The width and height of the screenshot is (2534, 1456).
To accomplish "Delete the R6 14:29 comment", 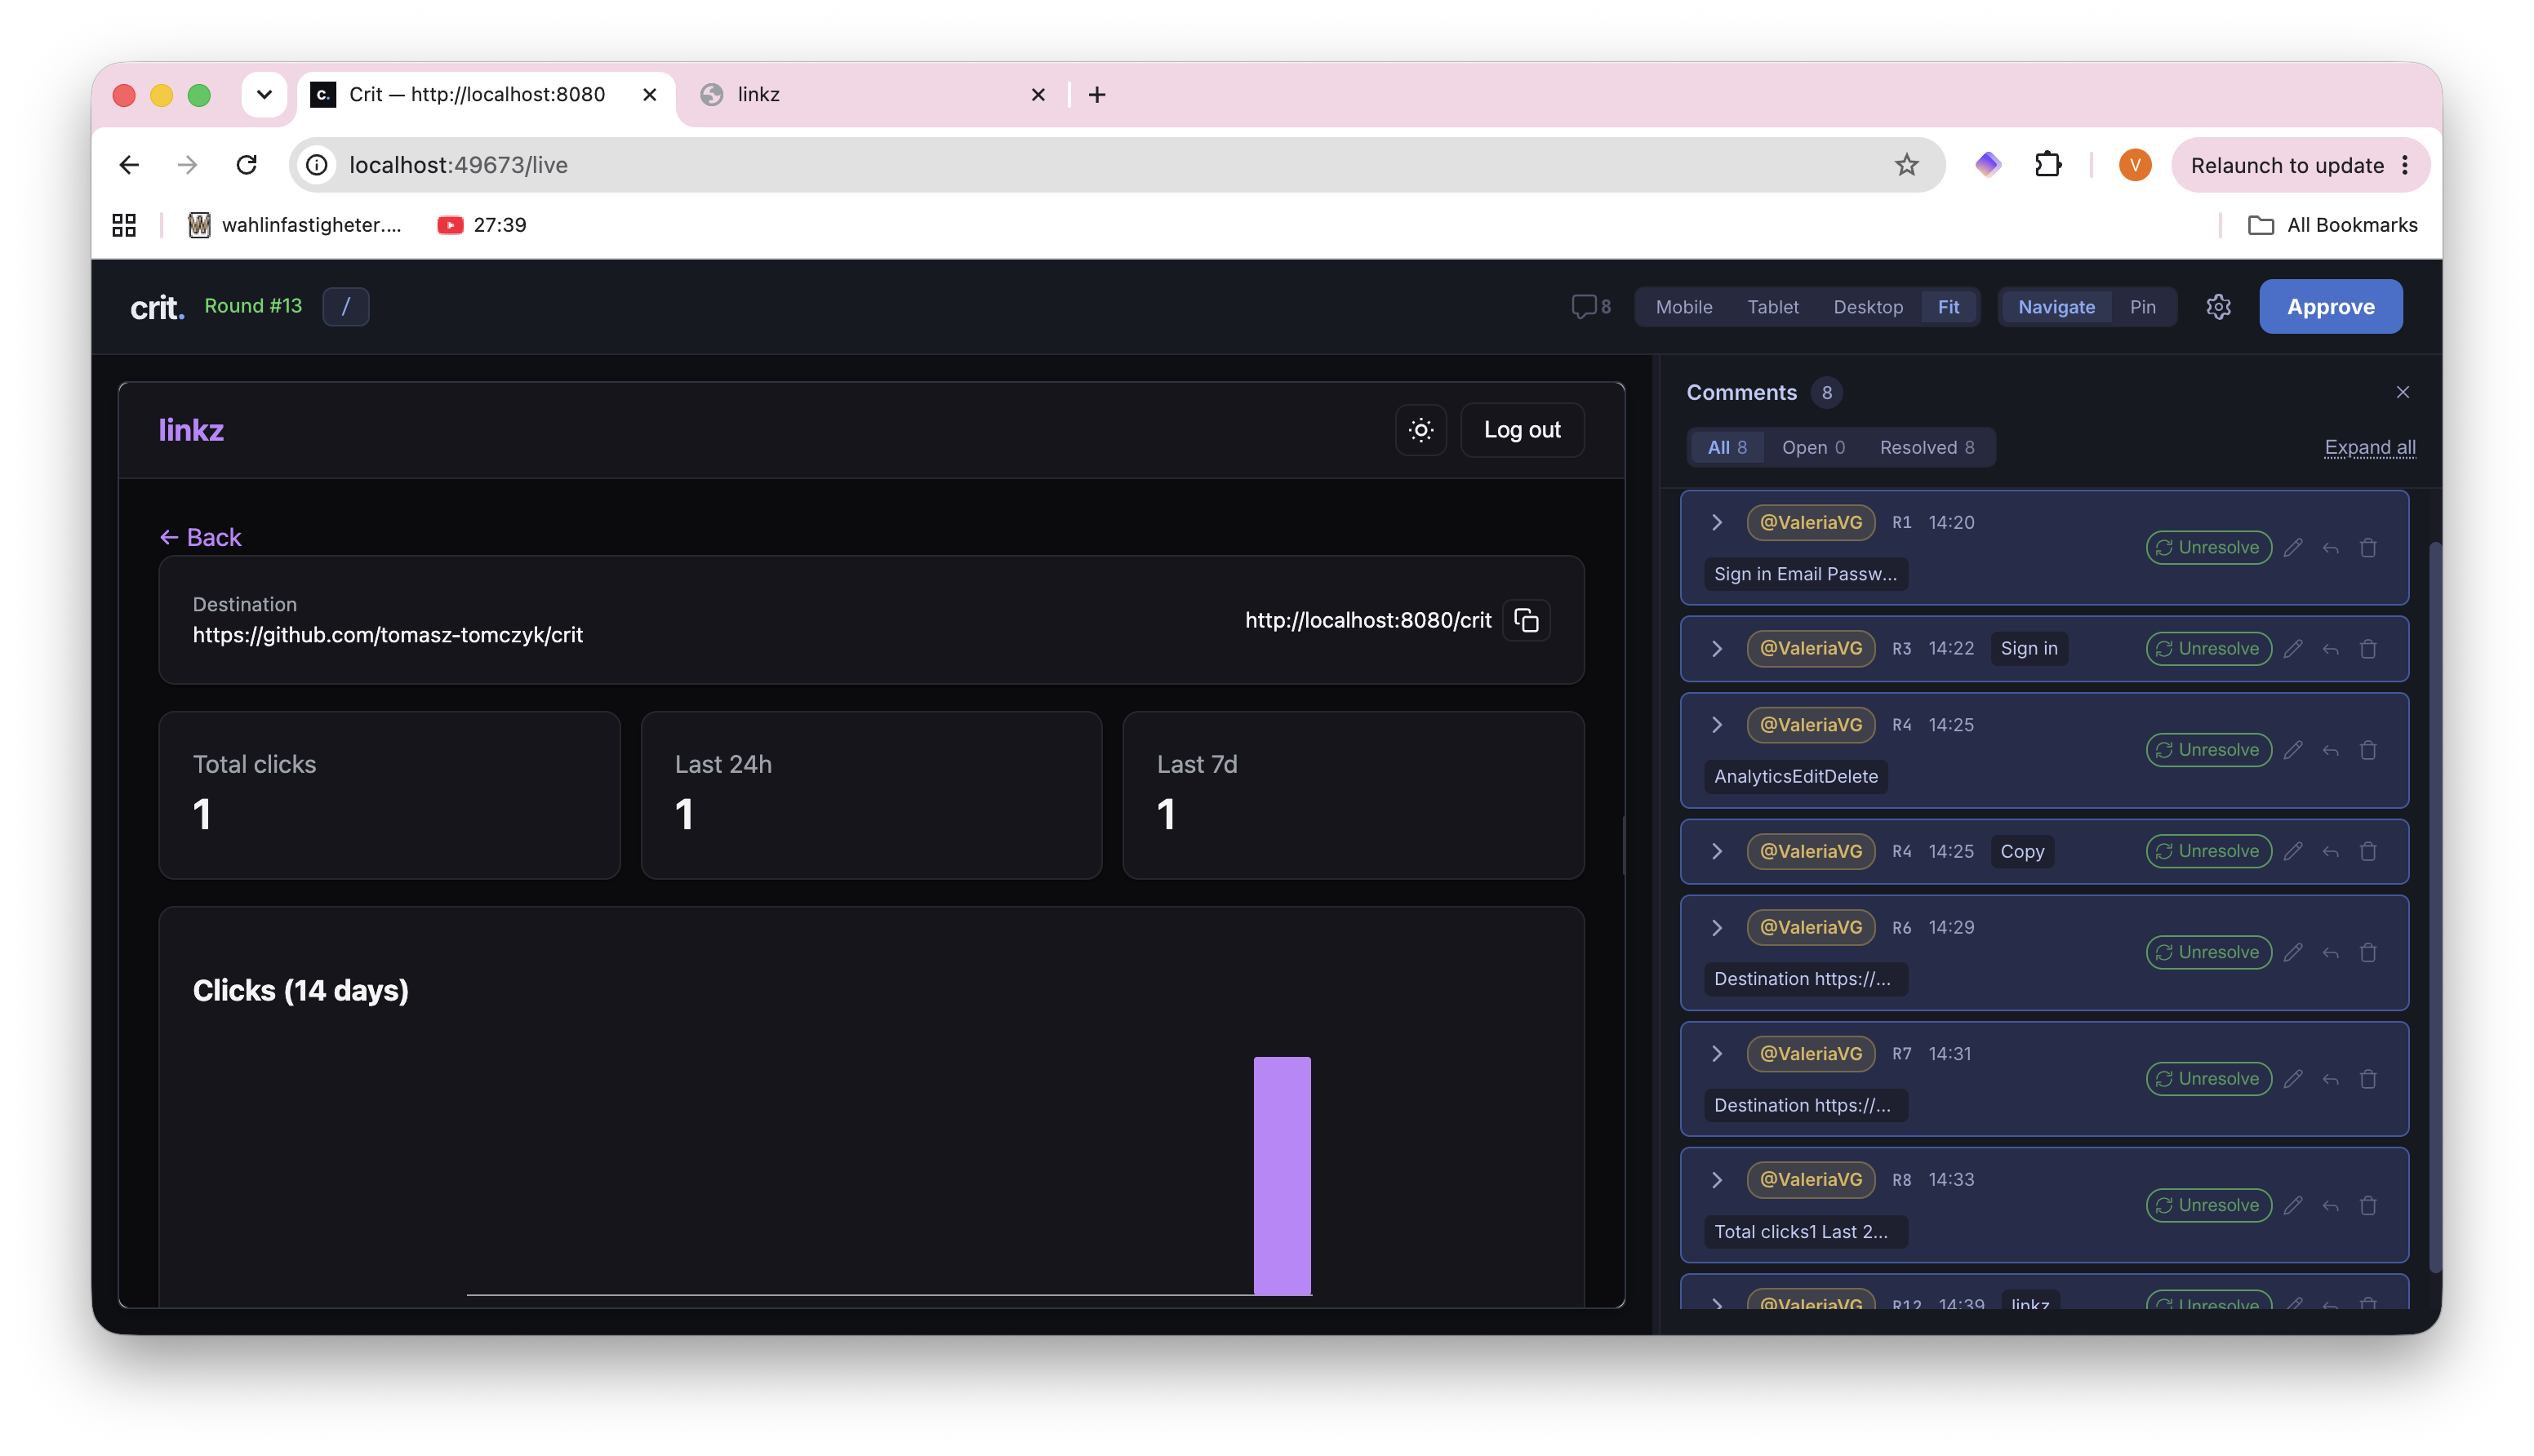I will pyautogui.click(x=2368, y=952).
